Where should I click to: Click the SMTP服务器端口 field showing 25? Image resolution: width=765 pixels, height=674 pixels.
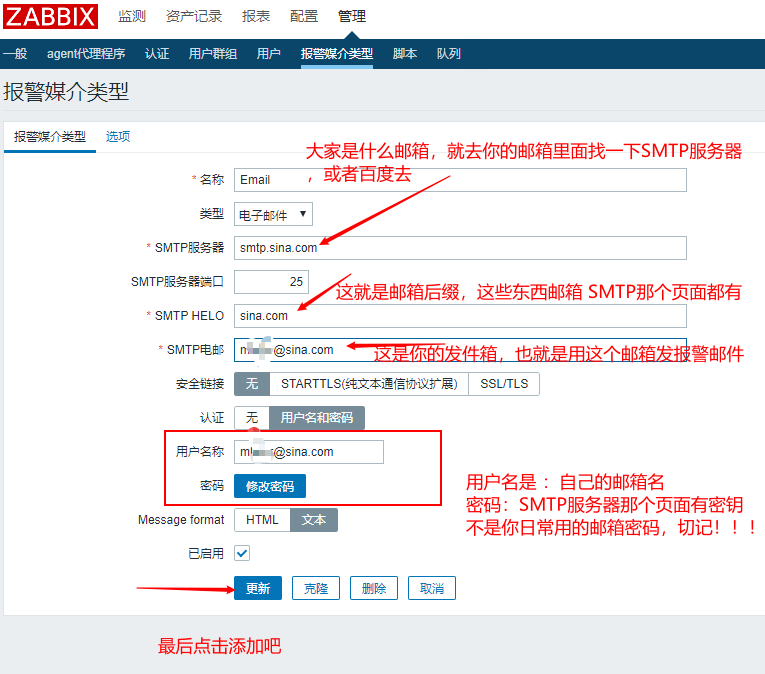(x=271, y=282)
